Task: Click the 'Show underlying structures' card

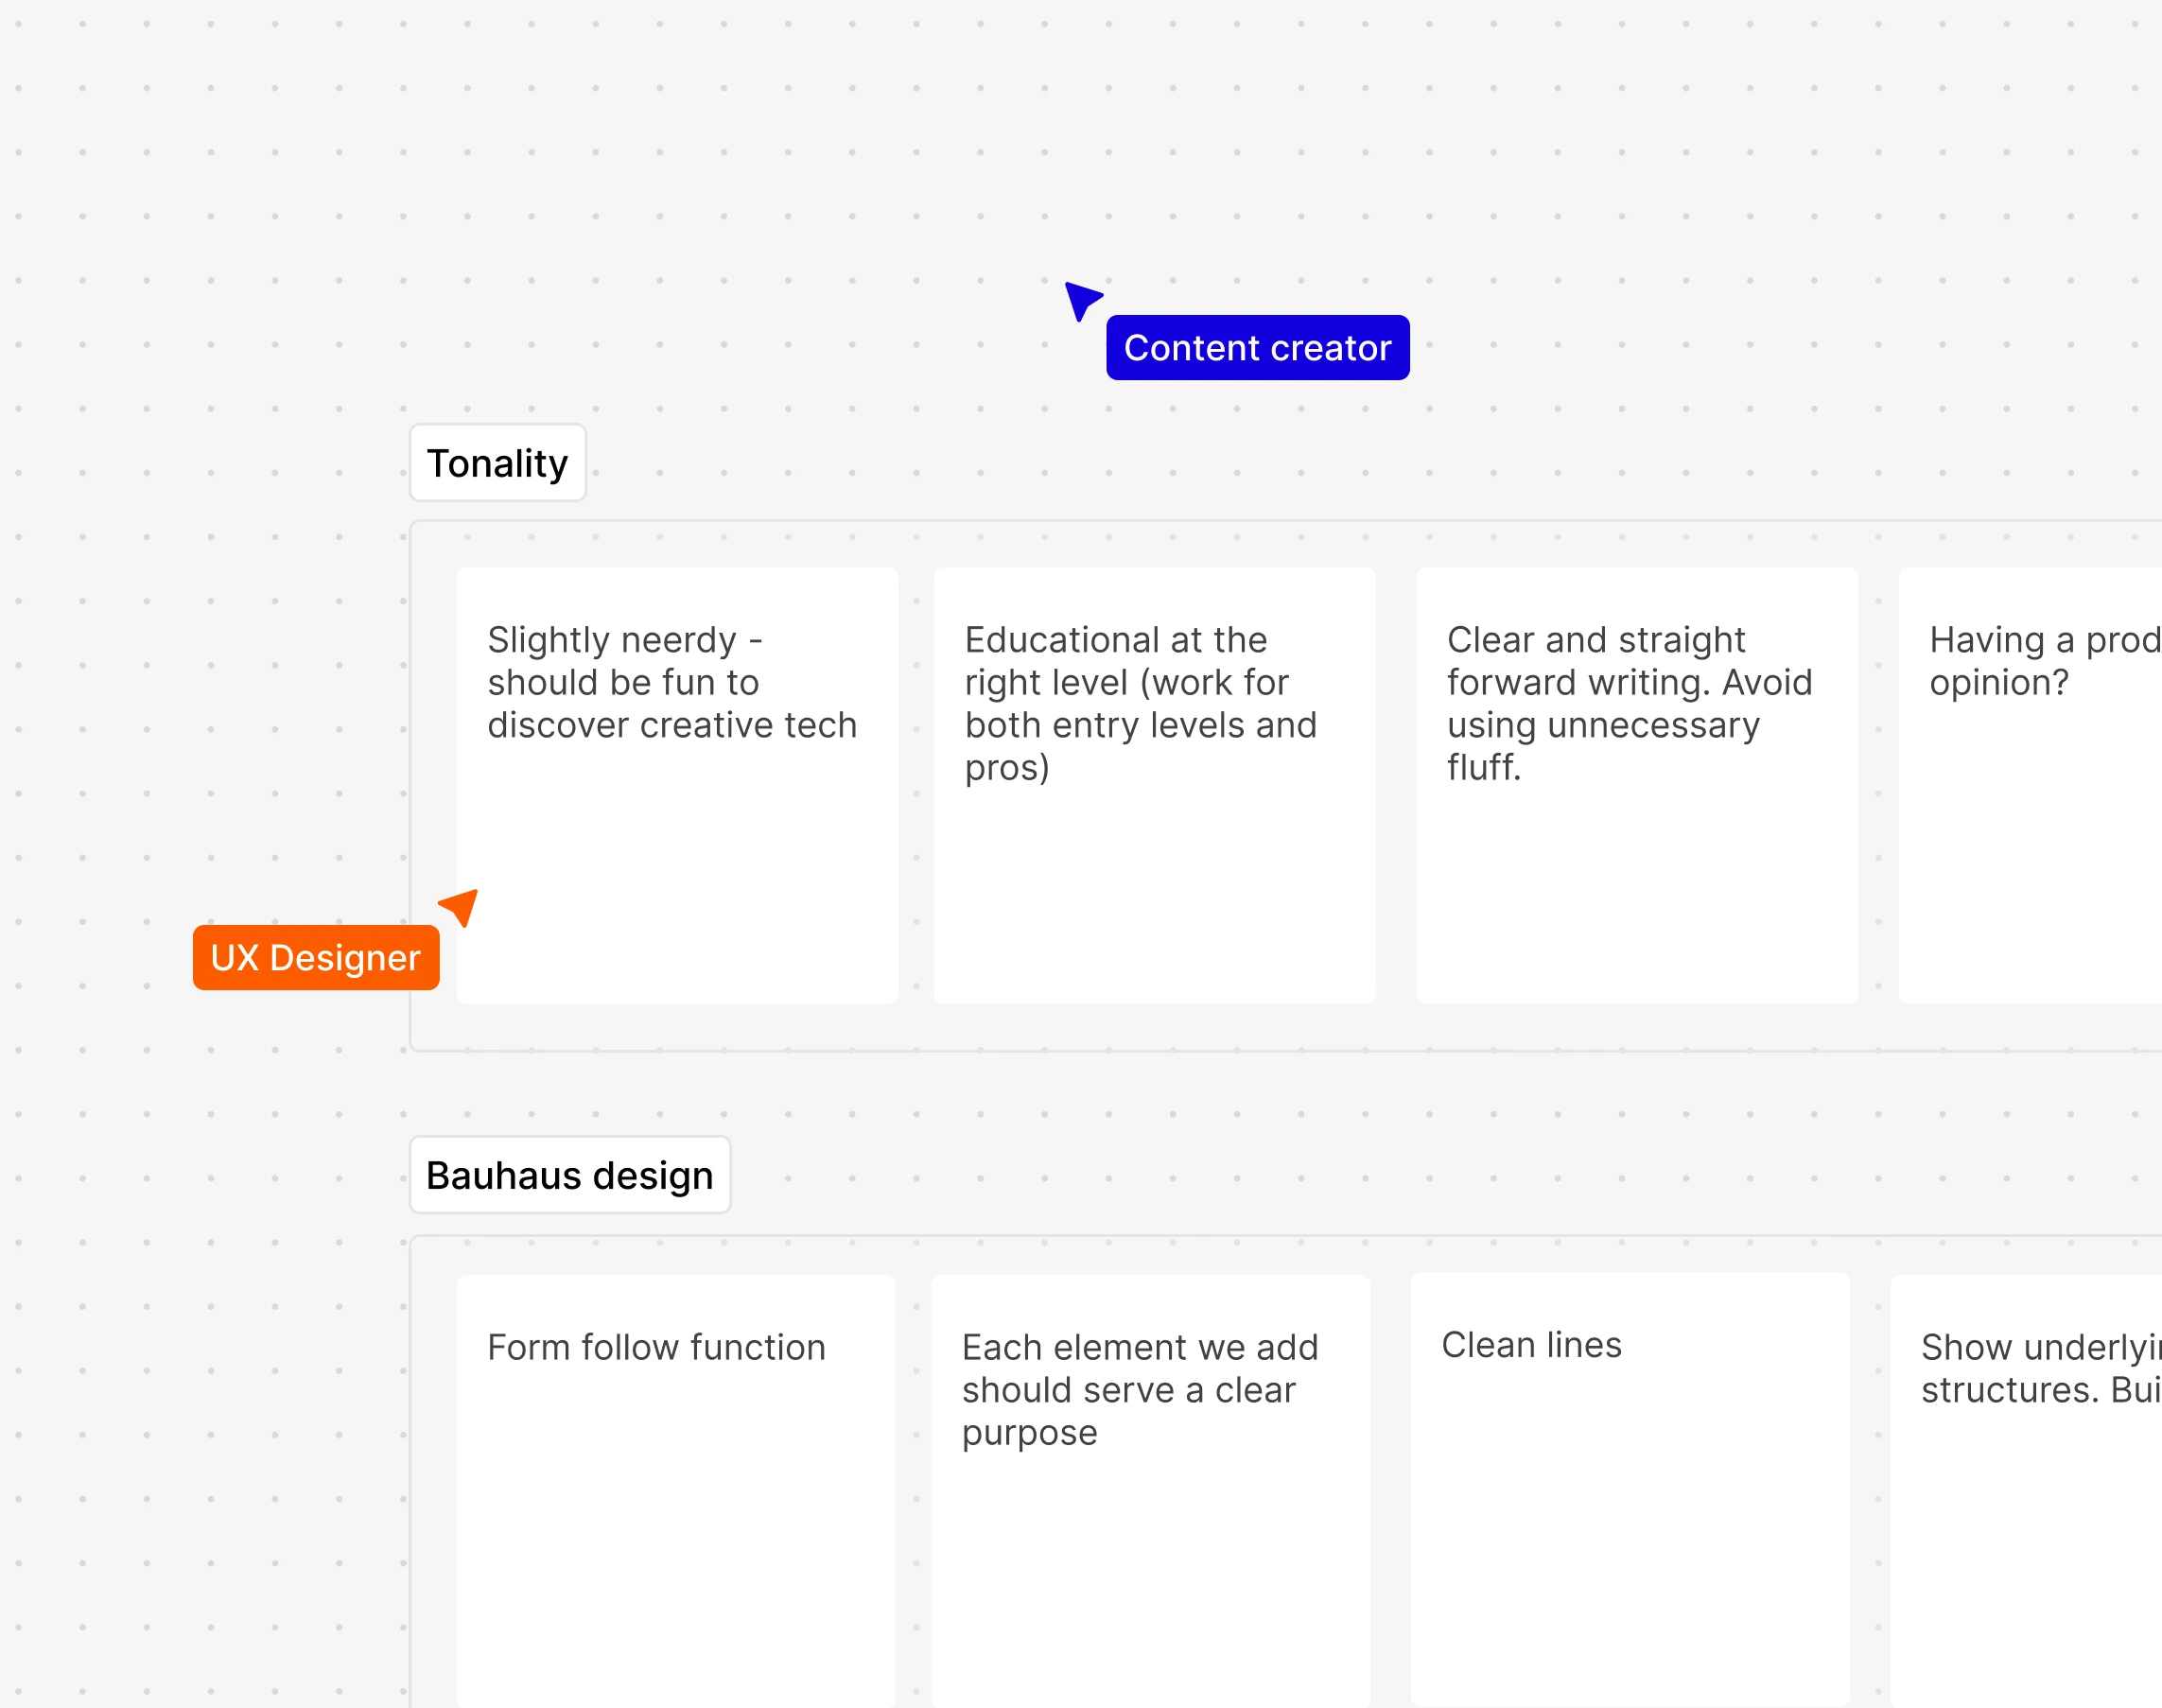Action: point(2026,1490)
